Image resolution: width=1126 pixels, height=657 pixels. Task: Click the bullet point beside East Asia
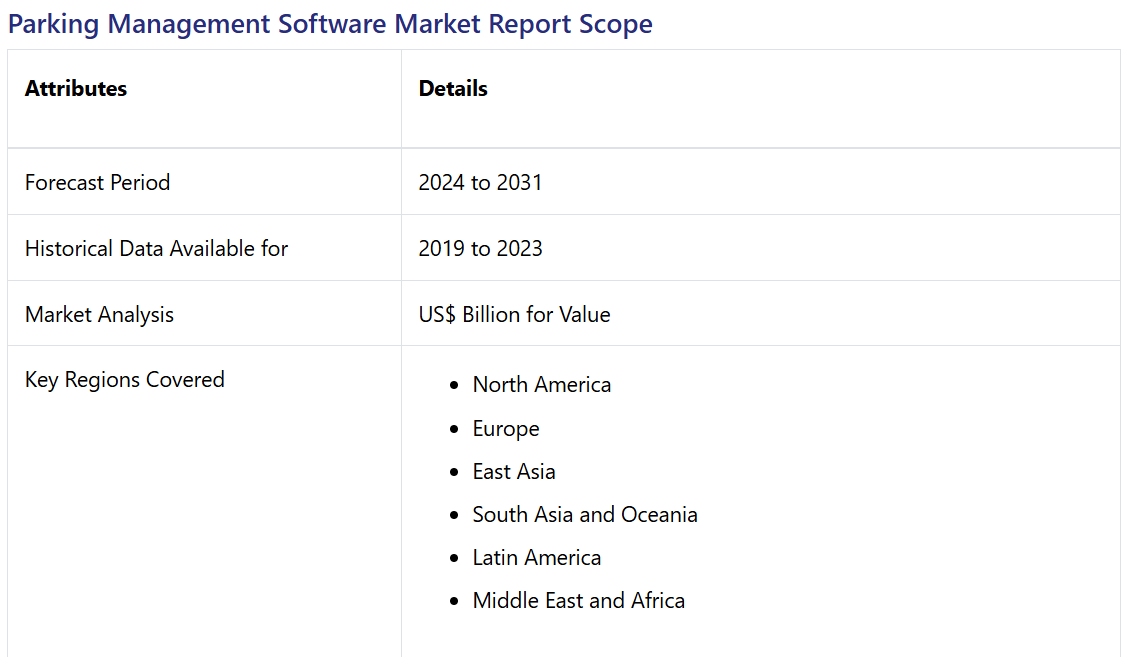(455, 472)
